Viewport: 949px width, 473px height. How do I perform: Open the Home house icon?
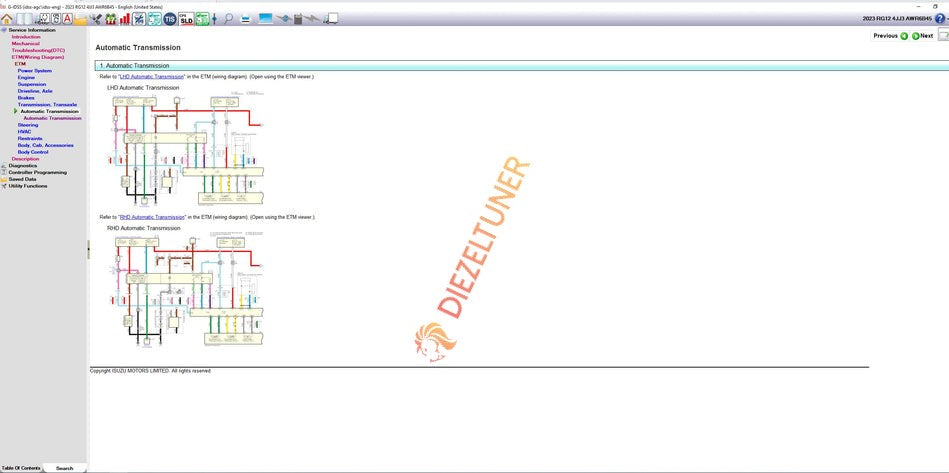point(7,19)
